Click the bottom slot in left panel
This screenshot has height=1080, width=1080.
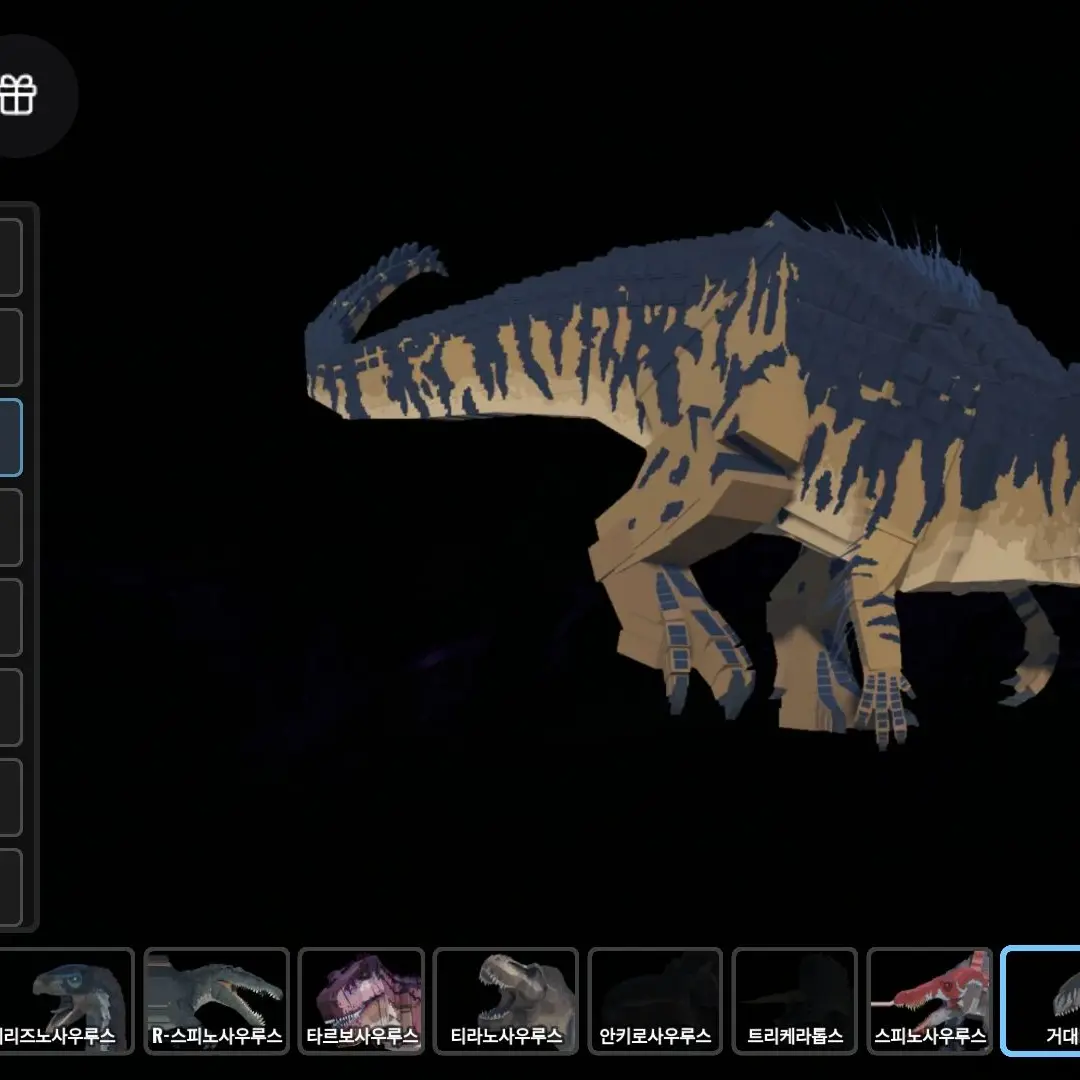10,887
